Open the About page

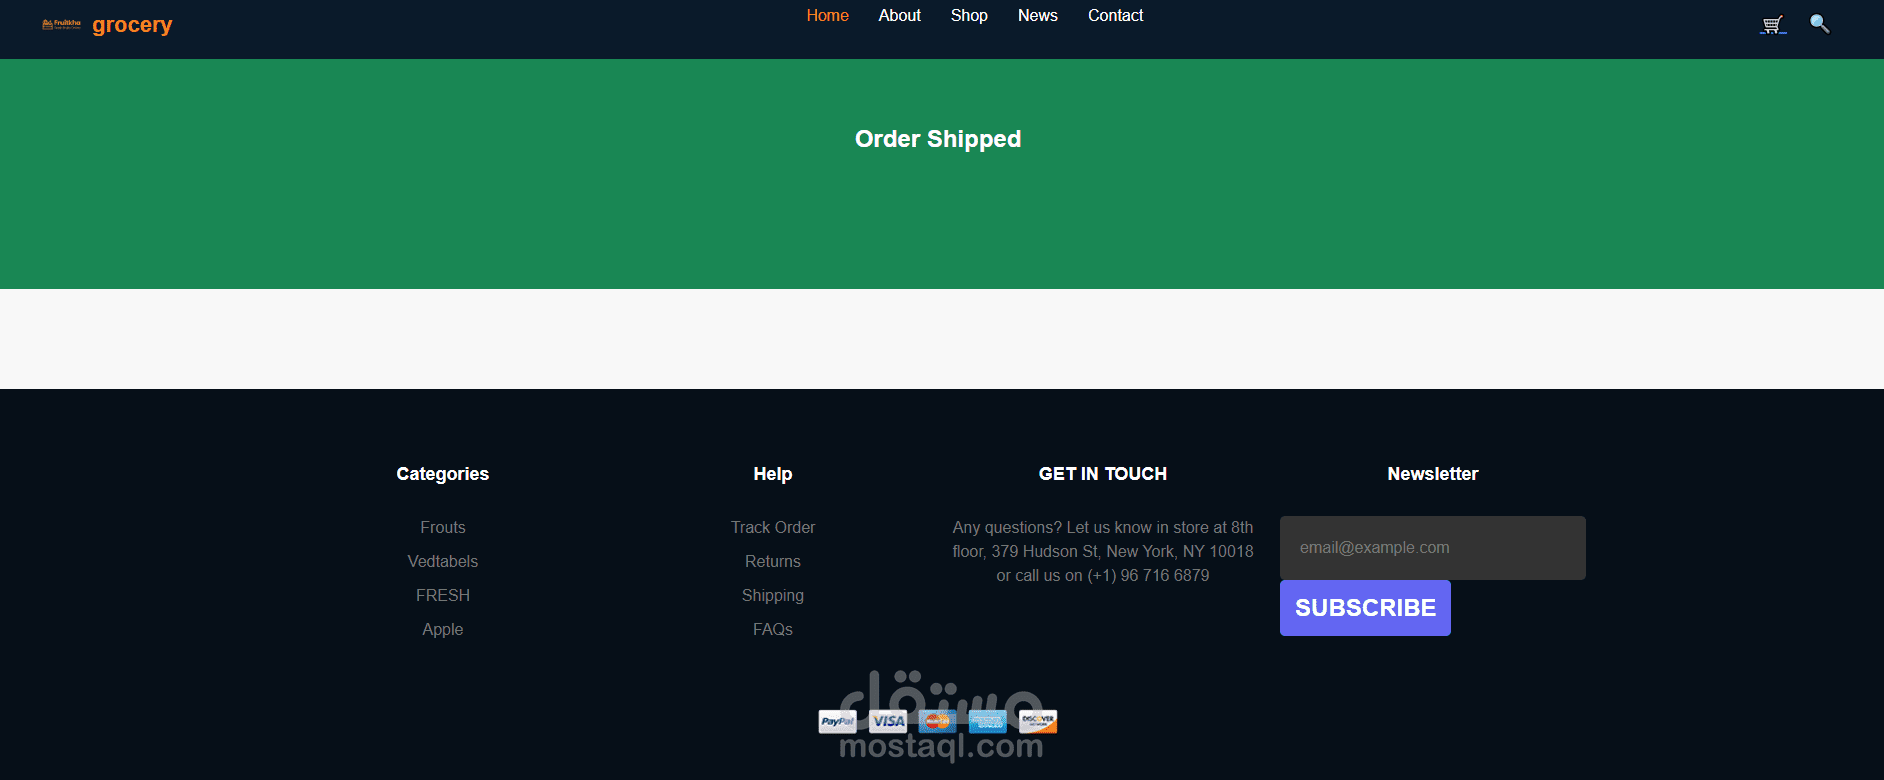coord(900,16)
